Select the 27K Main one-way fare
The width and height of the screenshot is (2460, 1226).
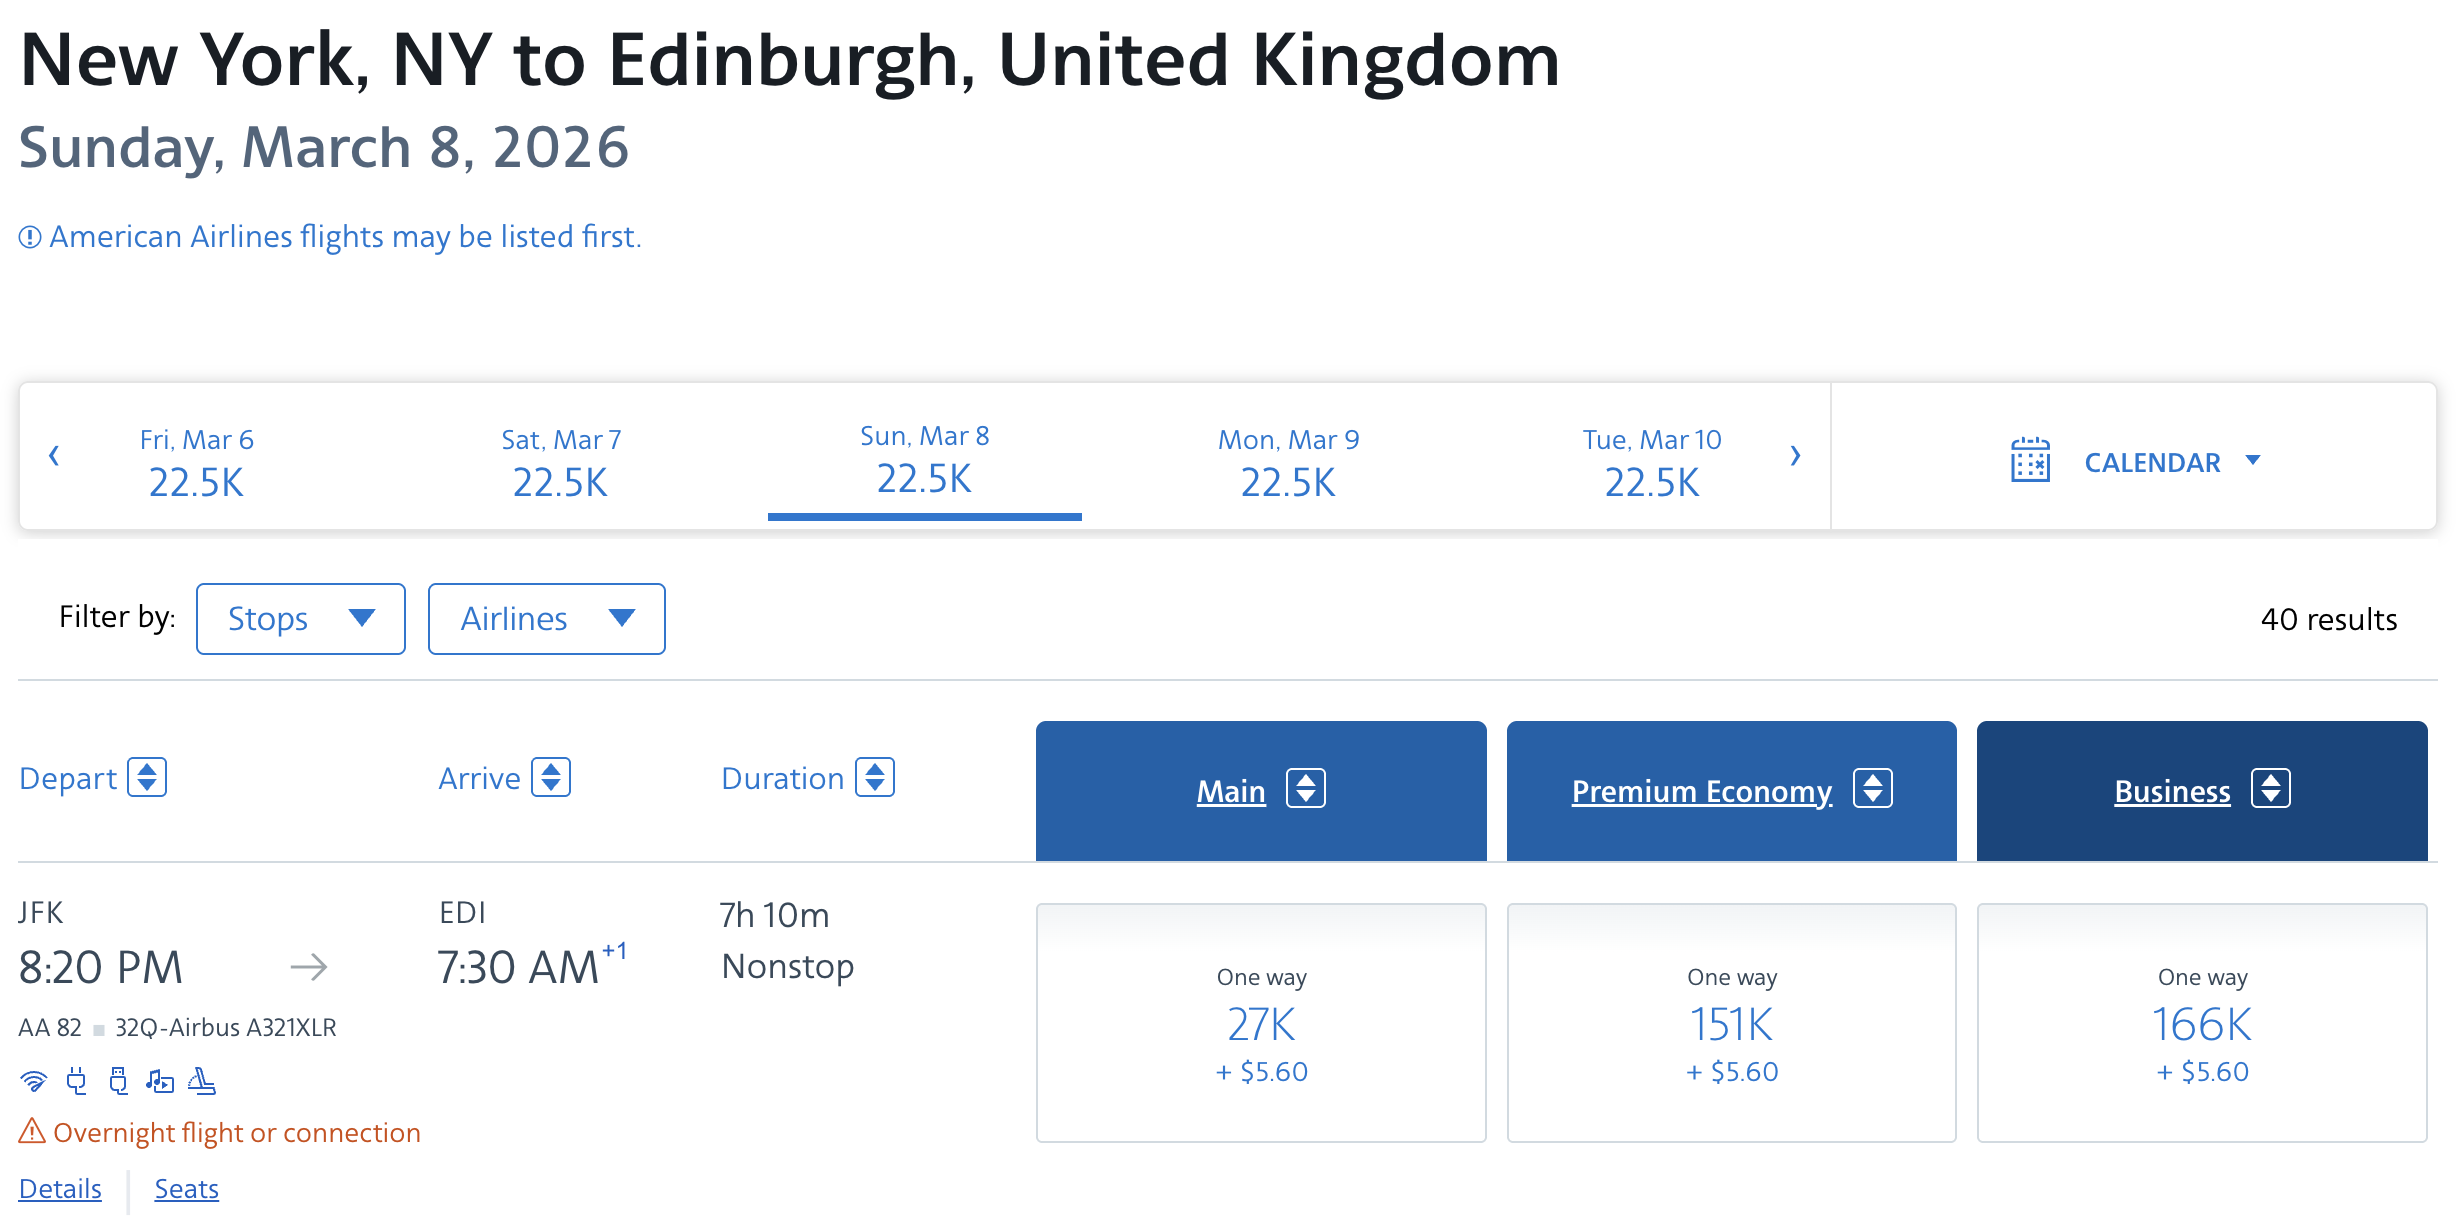pyautogui.click(x=1261, y=1022)
